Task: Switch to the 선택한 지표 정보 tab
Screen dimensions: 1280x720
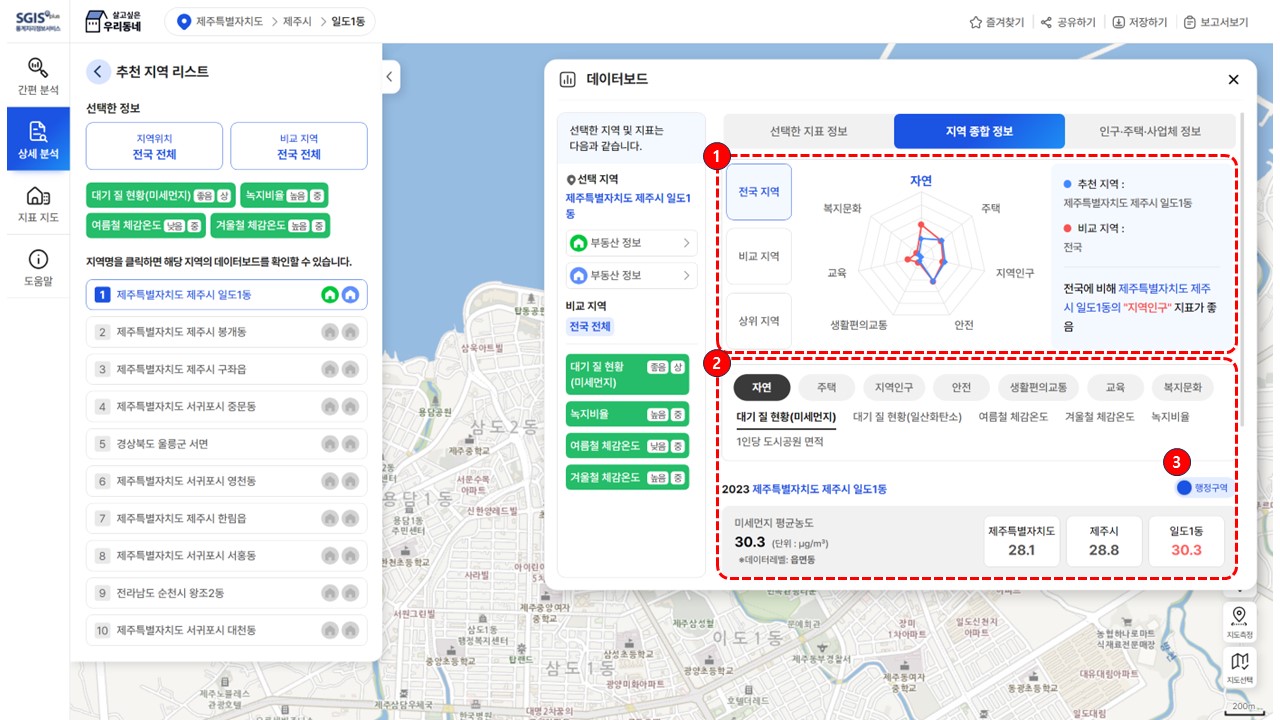Action: click(808, 131)
